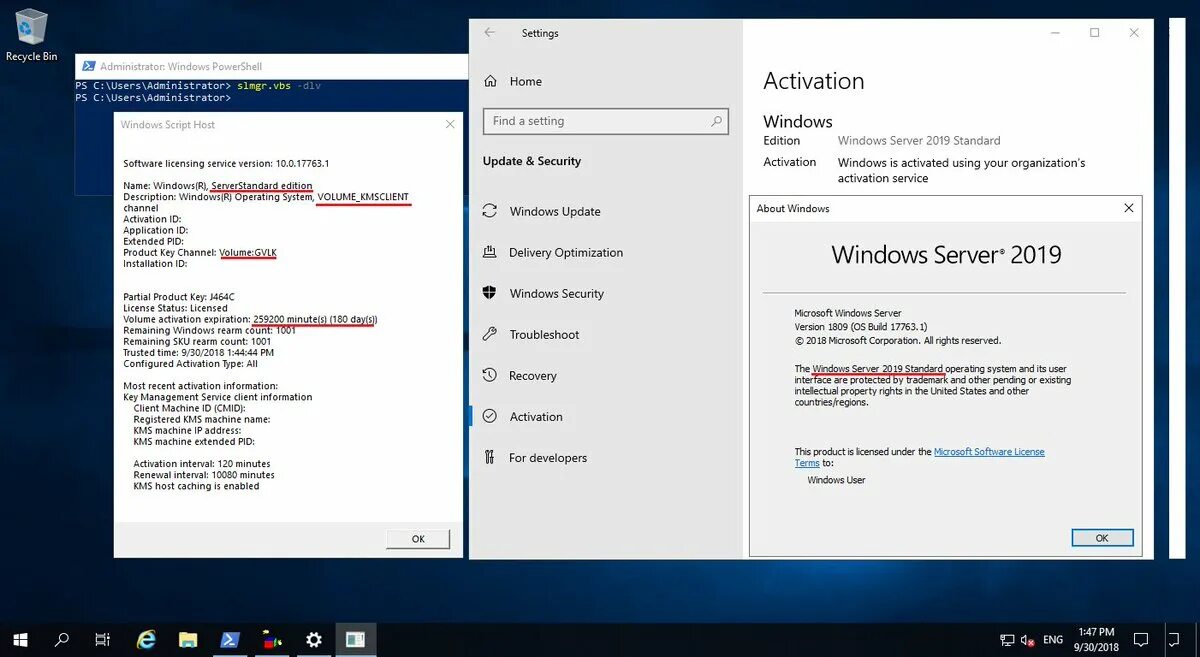The width and height of the screenshot is (1200, 657).
Task: Open Troubleshoot page
Action: pos(544,334)
